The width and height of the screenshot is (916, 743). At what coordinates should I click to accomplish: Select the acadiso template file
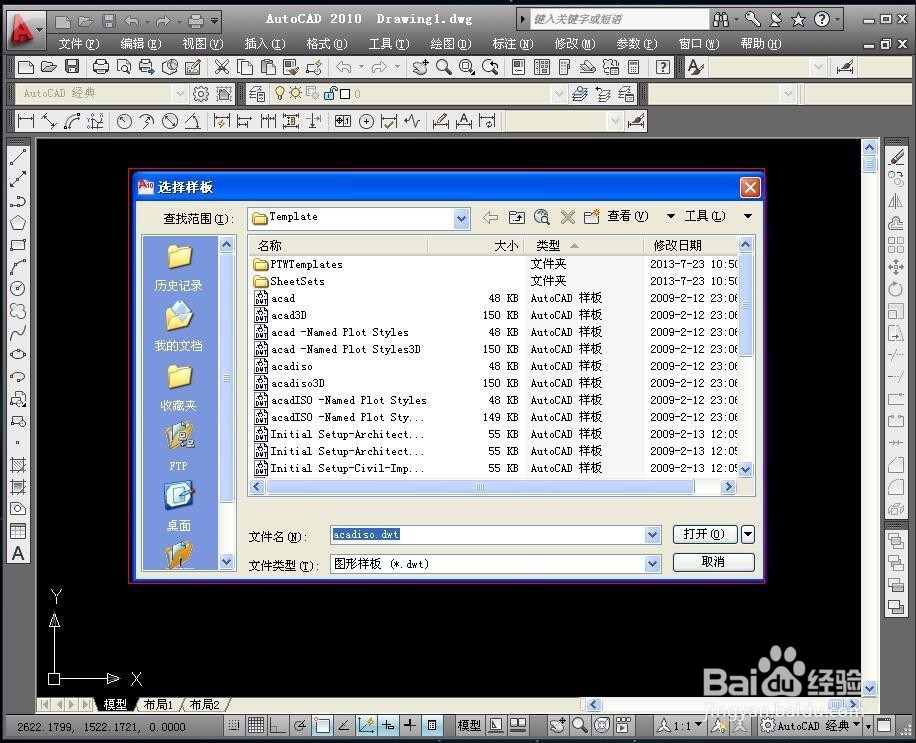coord(291,366)
